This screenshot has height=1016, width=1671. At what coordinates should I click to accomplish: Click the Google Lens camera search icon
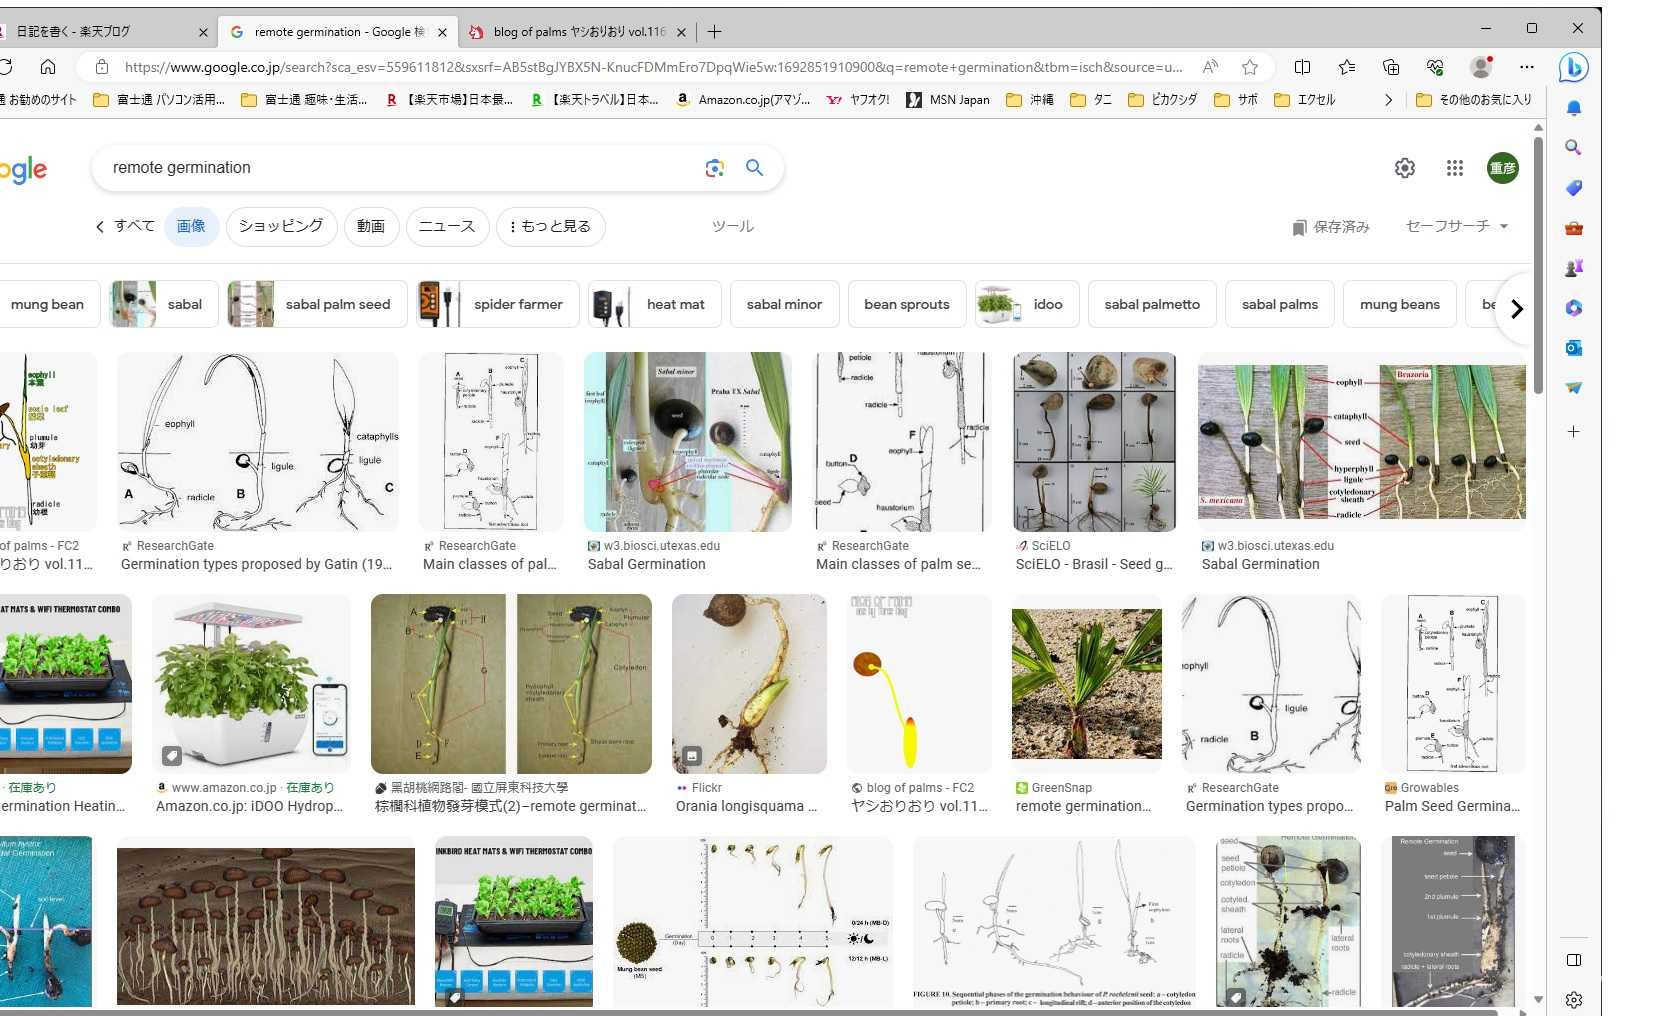(x=714, y=168)
